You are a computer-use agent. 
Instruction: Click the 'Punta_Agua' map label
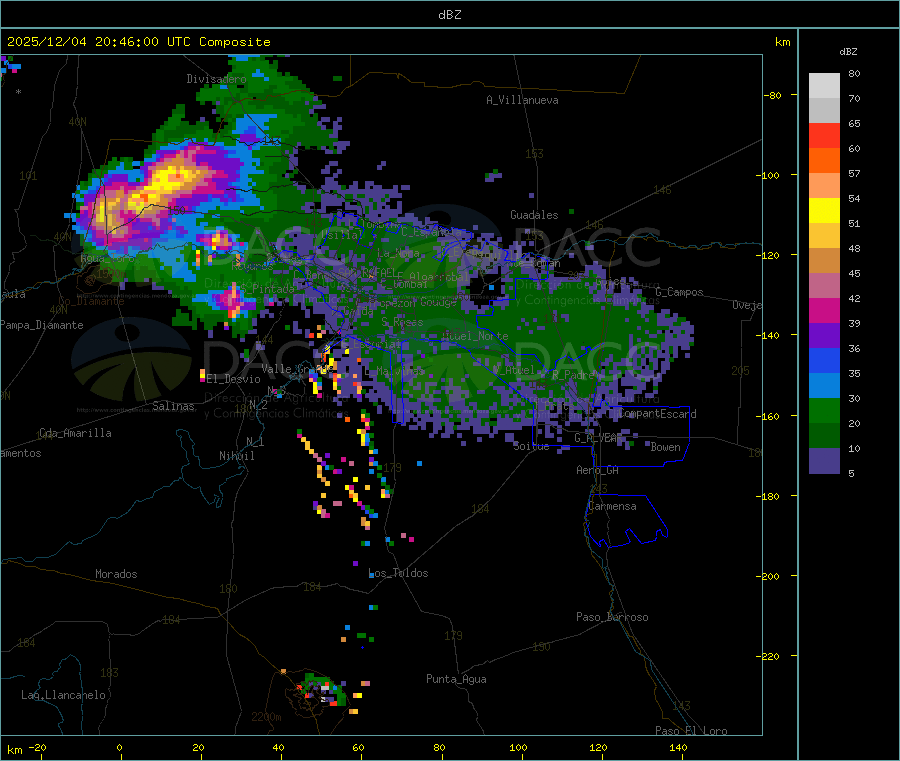tap(456, 679)
